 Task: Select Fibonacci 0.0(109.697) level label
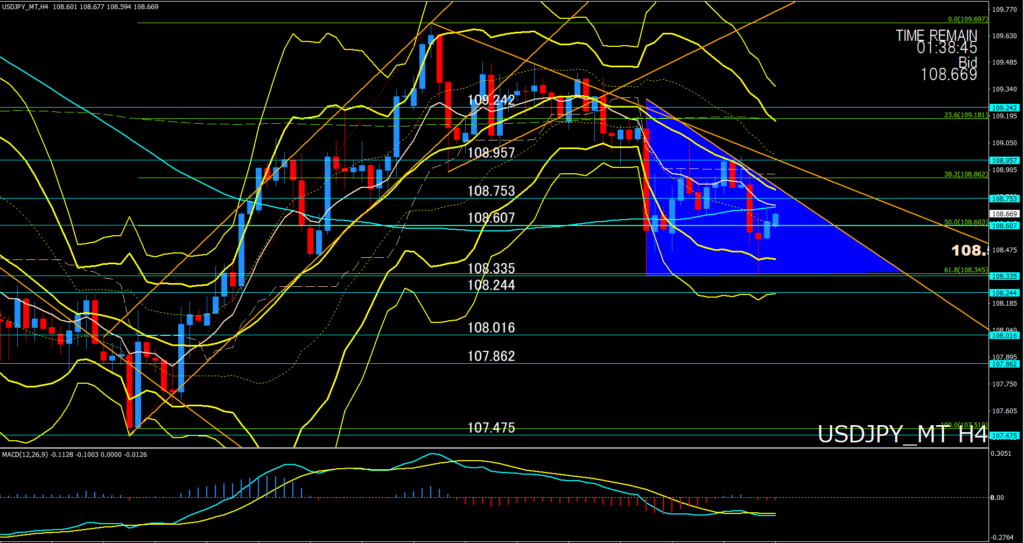click(x=968, y=20)
